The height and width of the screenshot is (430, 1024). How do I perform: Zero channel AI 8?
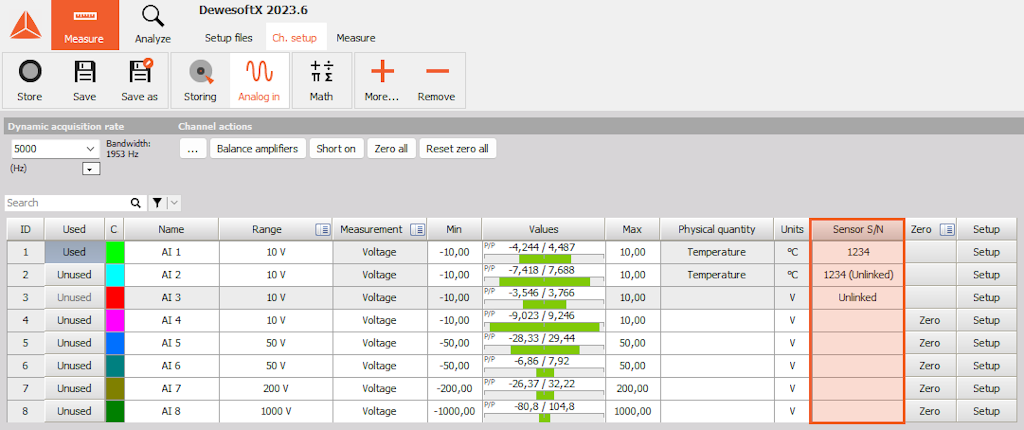pos(929,411)
